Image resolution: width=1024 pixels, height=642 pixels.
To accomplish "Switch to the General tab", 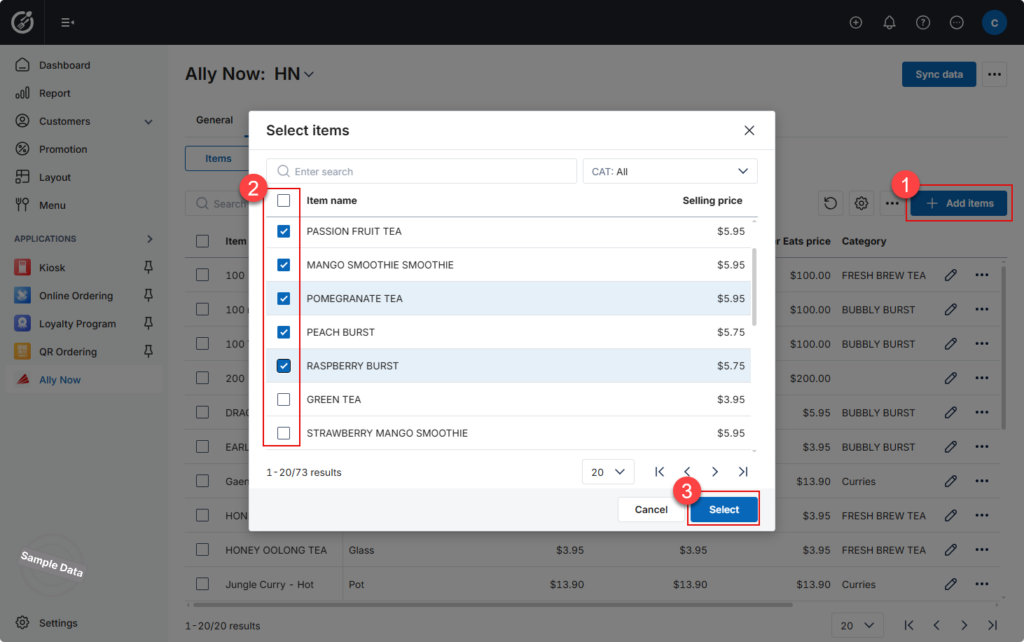I will [x=214, y=120].
